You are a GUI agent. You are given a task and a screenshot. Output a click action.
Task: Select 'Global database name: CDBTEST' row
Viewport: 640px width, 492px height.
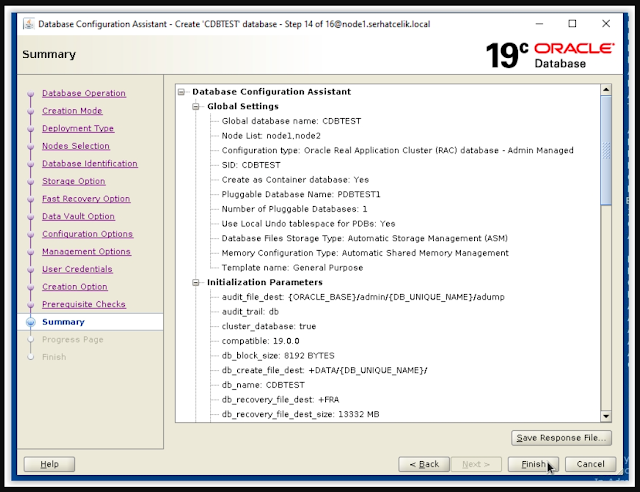point(291,121)
